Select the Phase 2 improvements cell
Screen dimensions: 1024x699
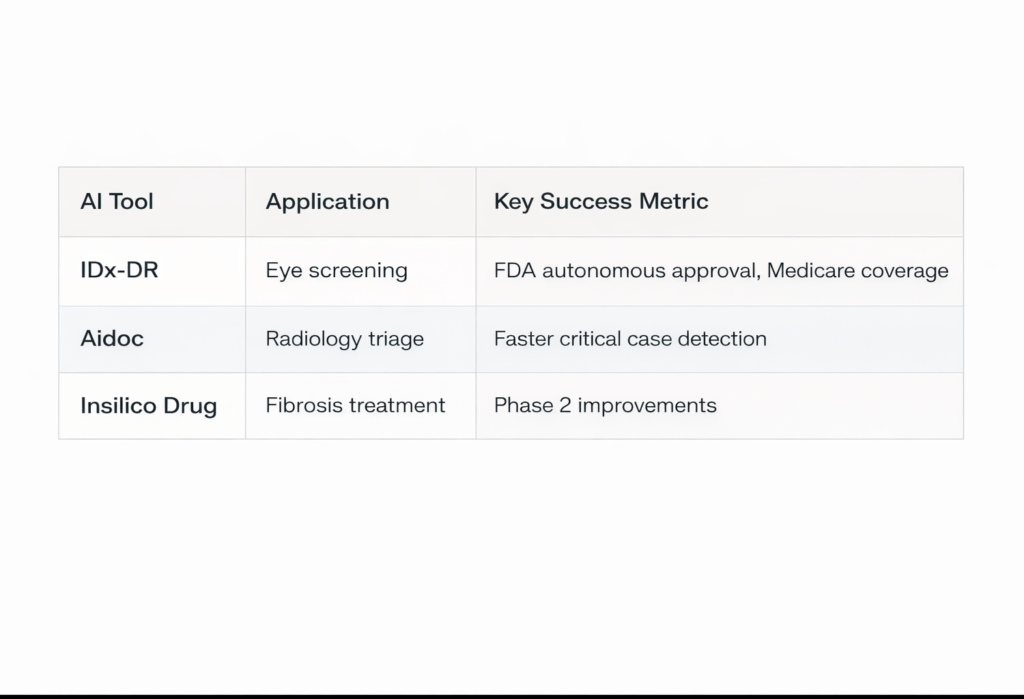pyautogui.click(x=605, y=406)
